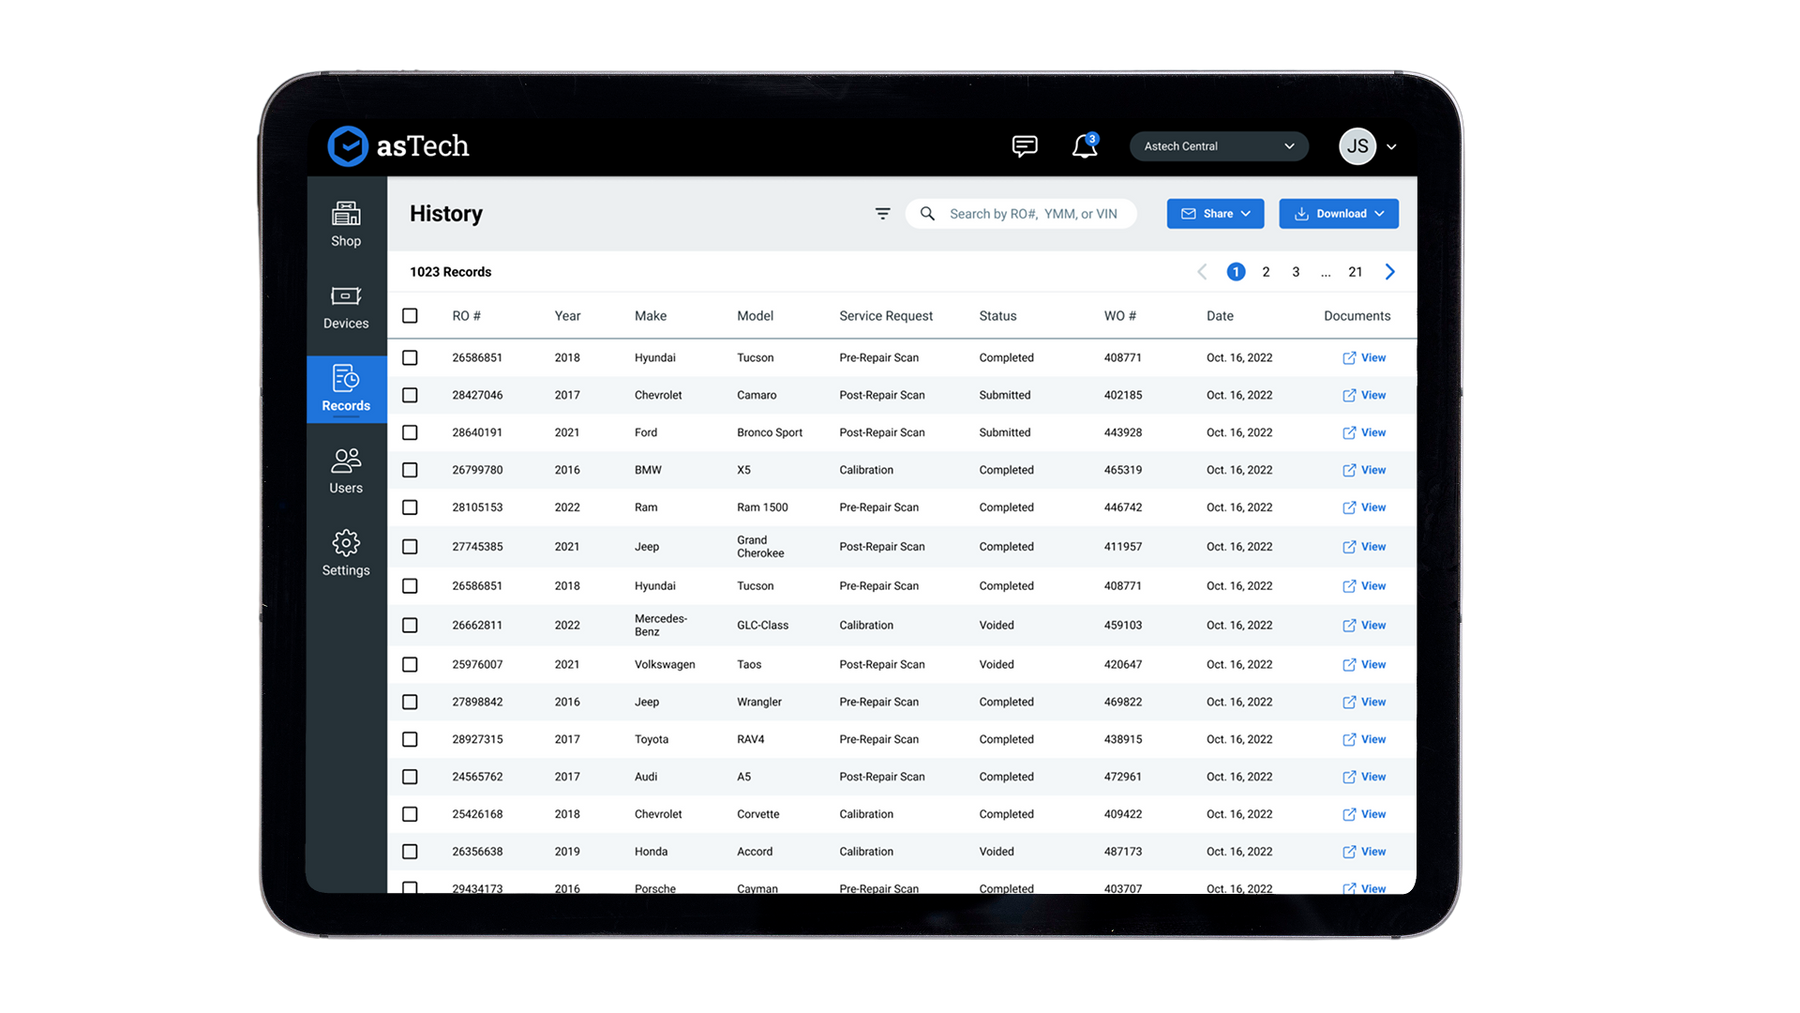Focus the Search by RO#, YMM, or VIN field
Image resolution: width=1800 pixels, height=1013 pixels.
point(1021,214)
